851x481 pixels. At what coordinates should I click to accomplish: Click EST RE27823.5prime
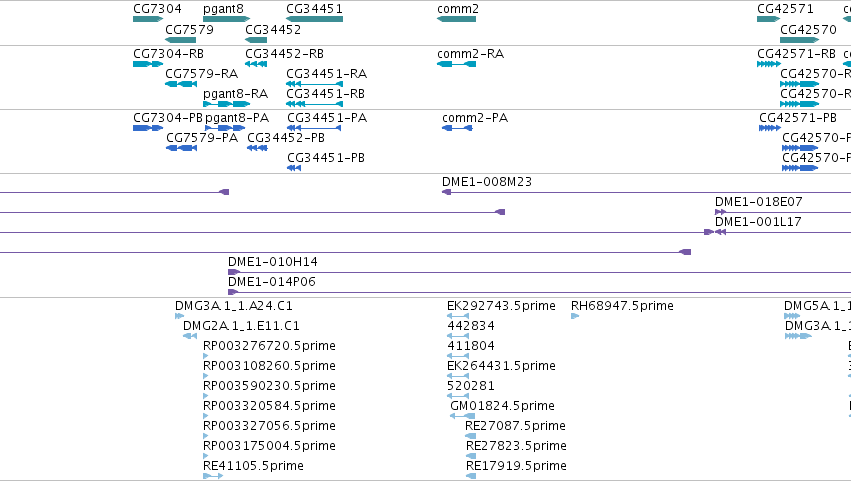(516, 446)
